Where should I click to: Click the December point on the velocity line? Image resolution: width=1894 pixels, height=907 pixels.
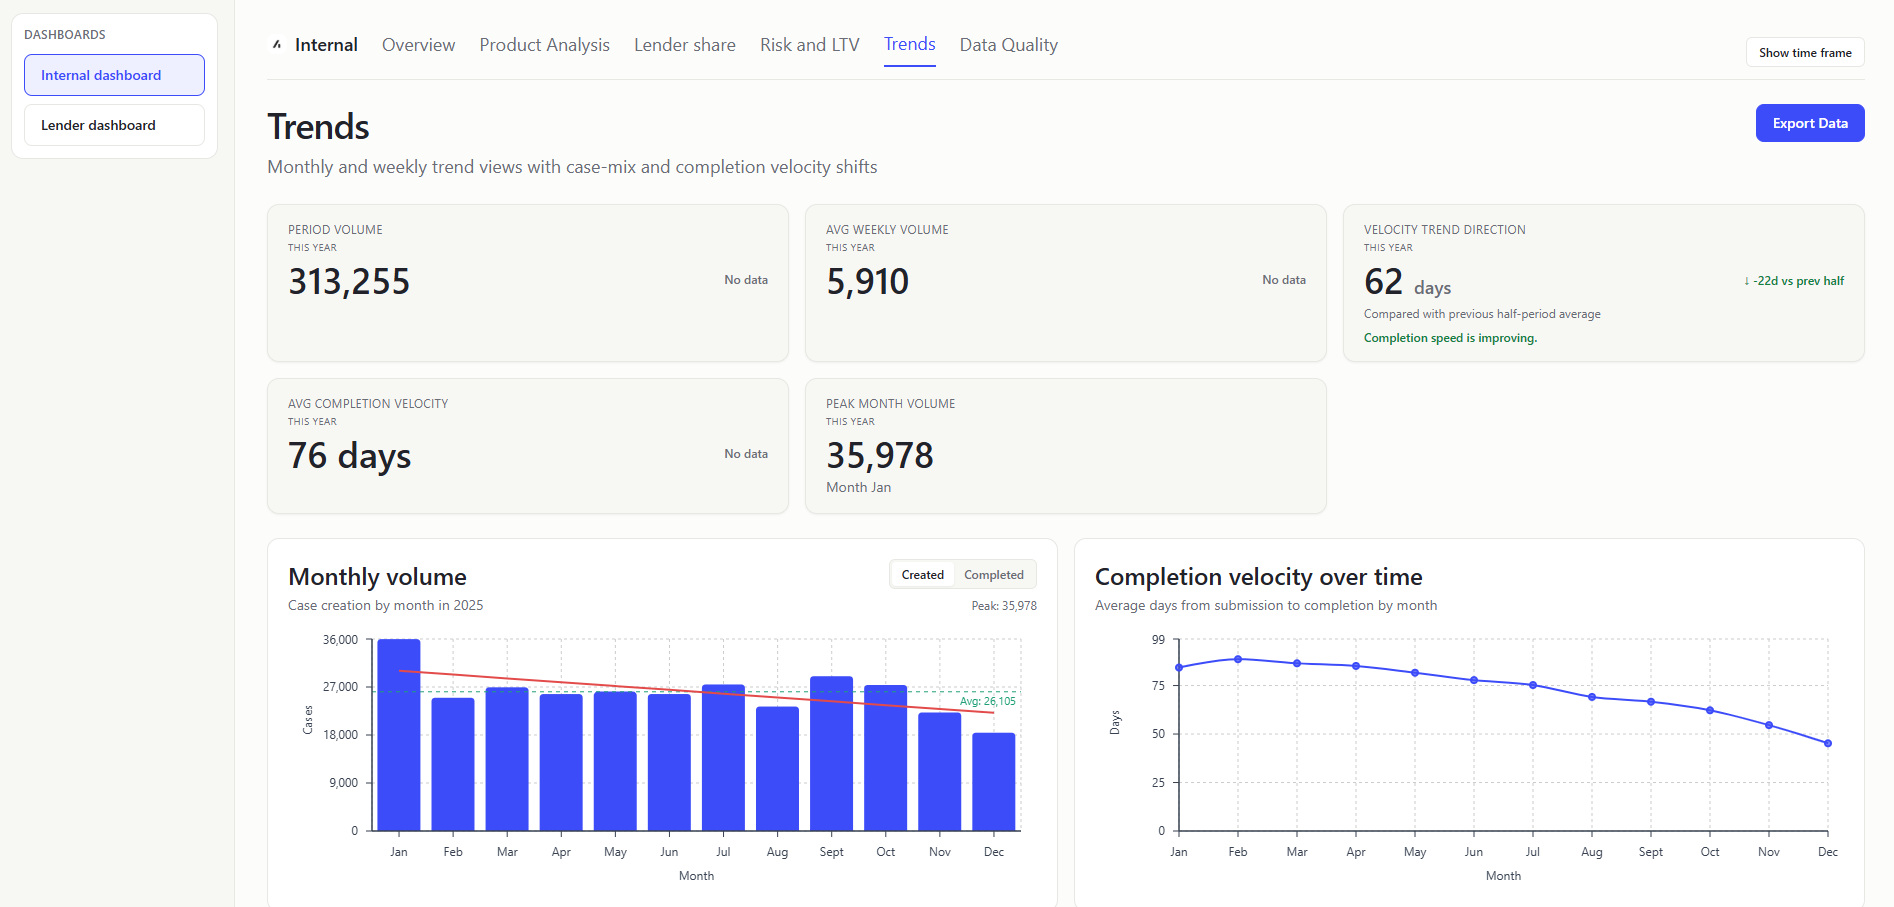(1827, 743)
